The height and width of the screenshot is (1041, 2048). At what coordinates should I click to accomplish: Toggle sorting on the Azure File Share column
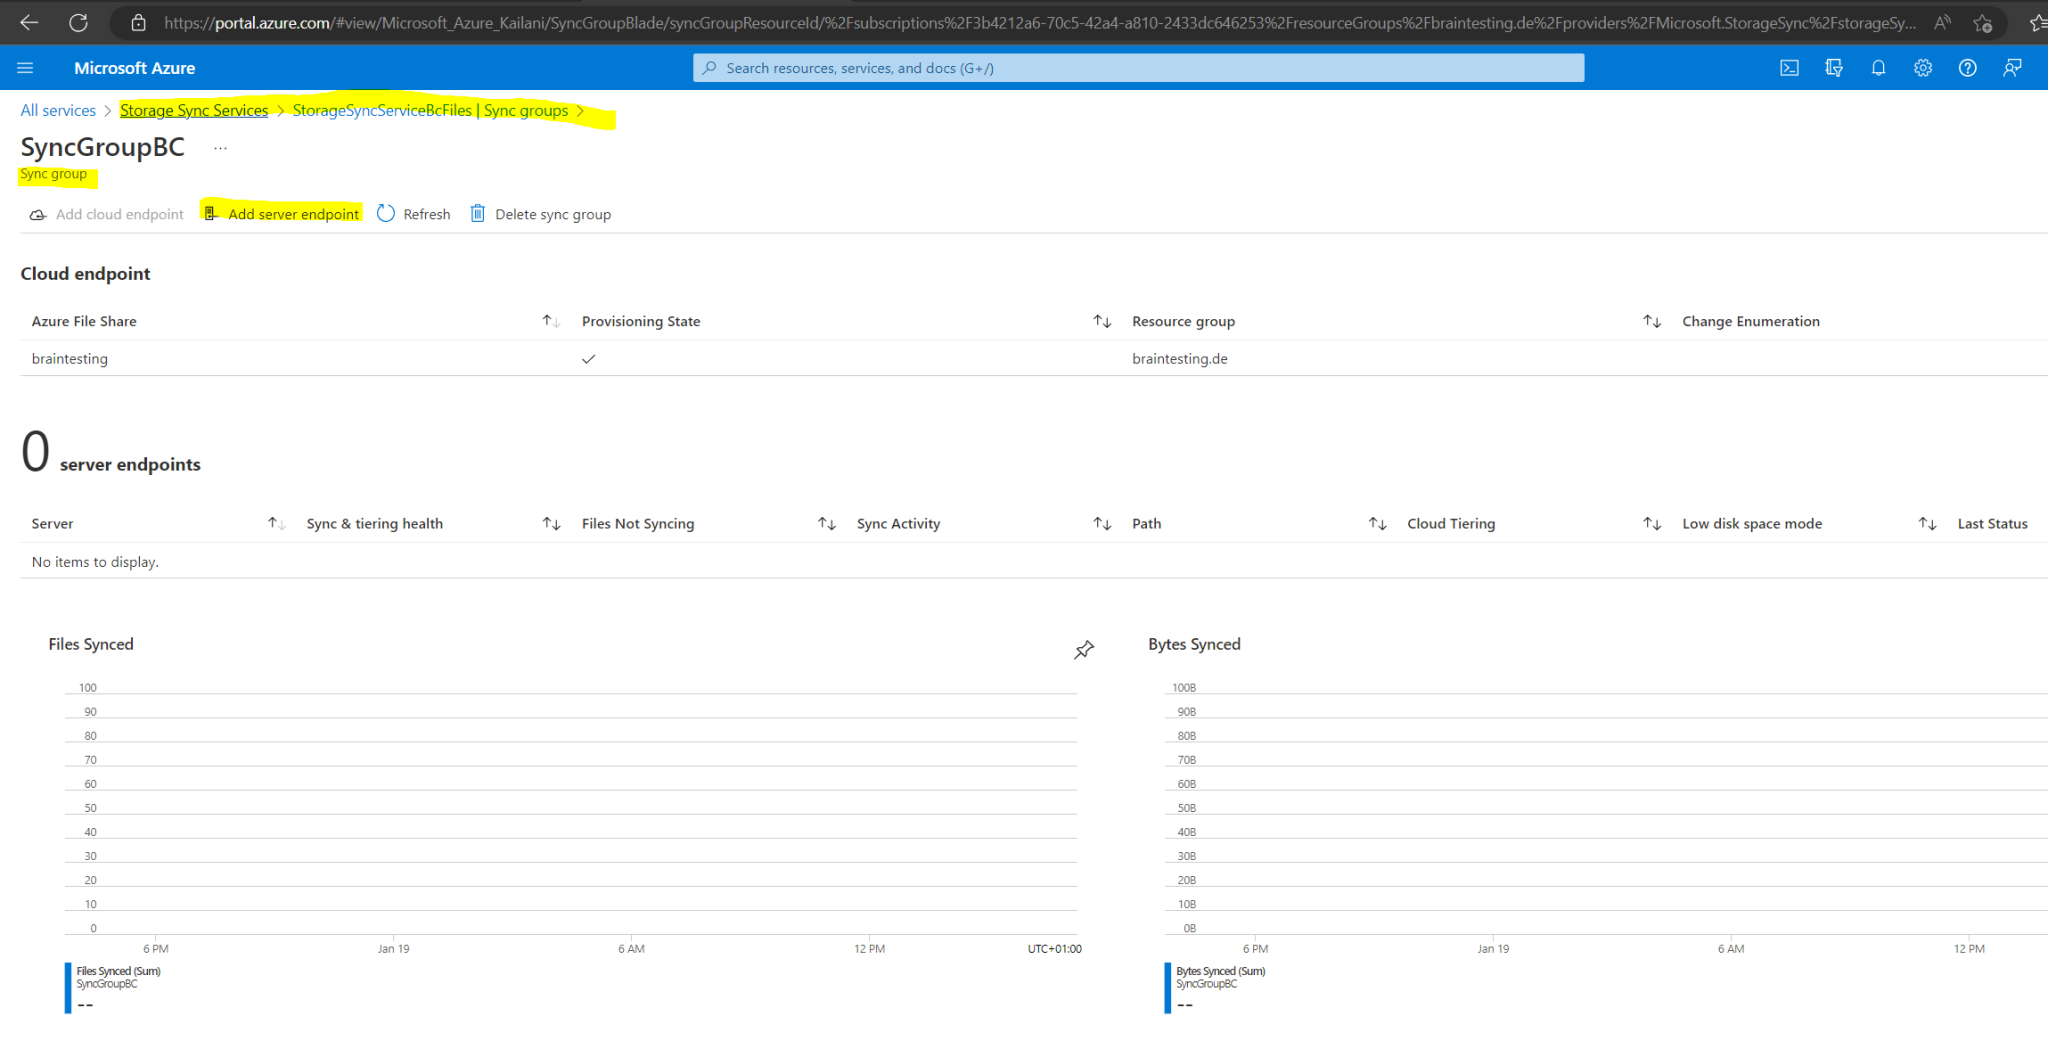coord(550,320)
